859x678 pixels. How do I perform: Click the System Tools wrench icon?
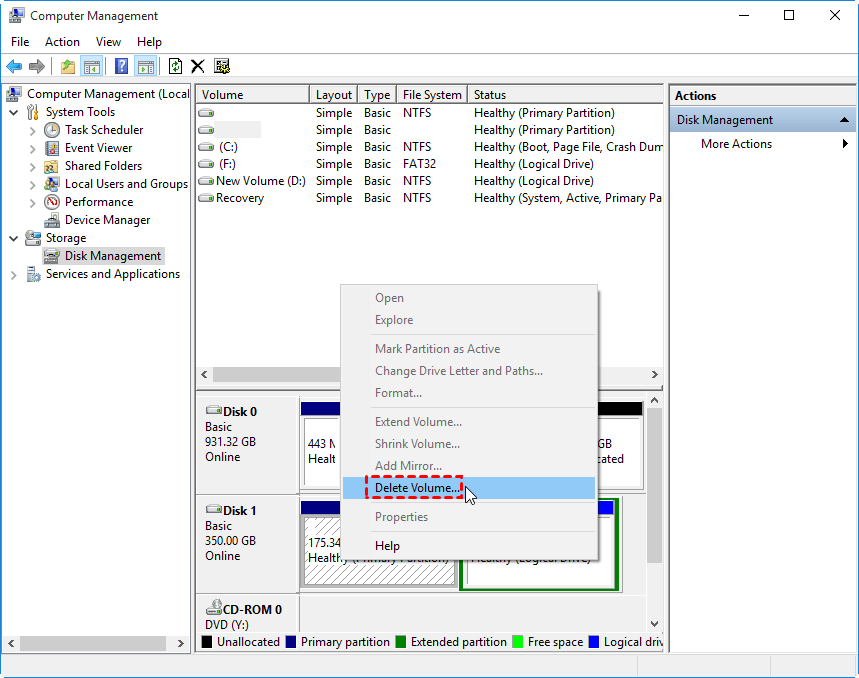(x=33, y=112)
